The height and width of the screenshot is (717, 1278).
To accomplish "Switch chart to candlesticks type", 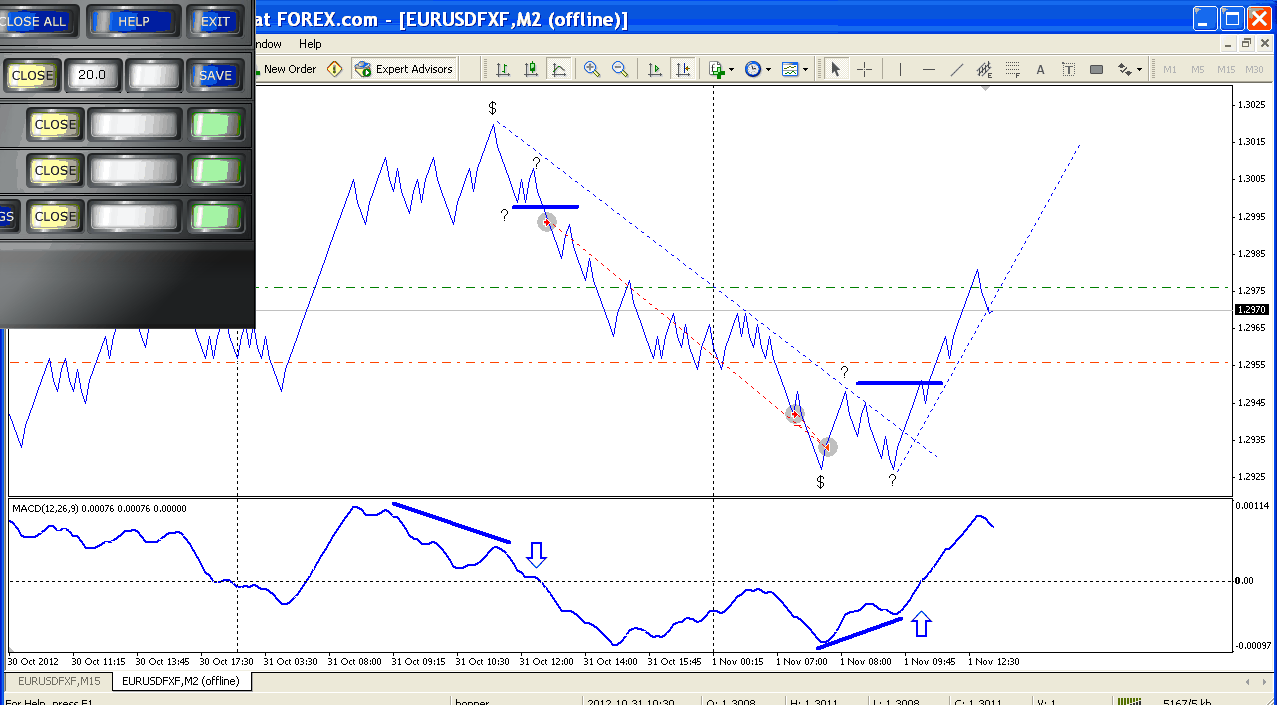I will pyautogui.click(x=531, y=69).
